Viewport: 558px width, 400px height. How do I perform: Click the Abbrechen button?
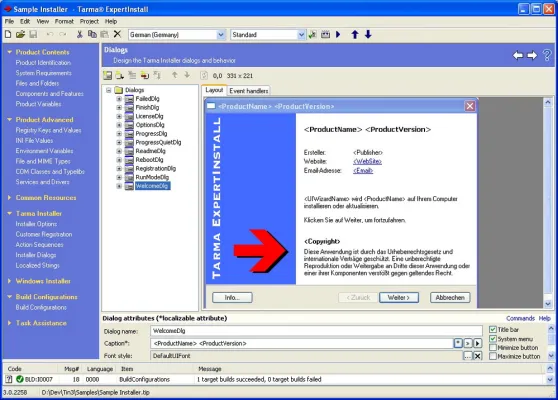(x=450, y=298)
